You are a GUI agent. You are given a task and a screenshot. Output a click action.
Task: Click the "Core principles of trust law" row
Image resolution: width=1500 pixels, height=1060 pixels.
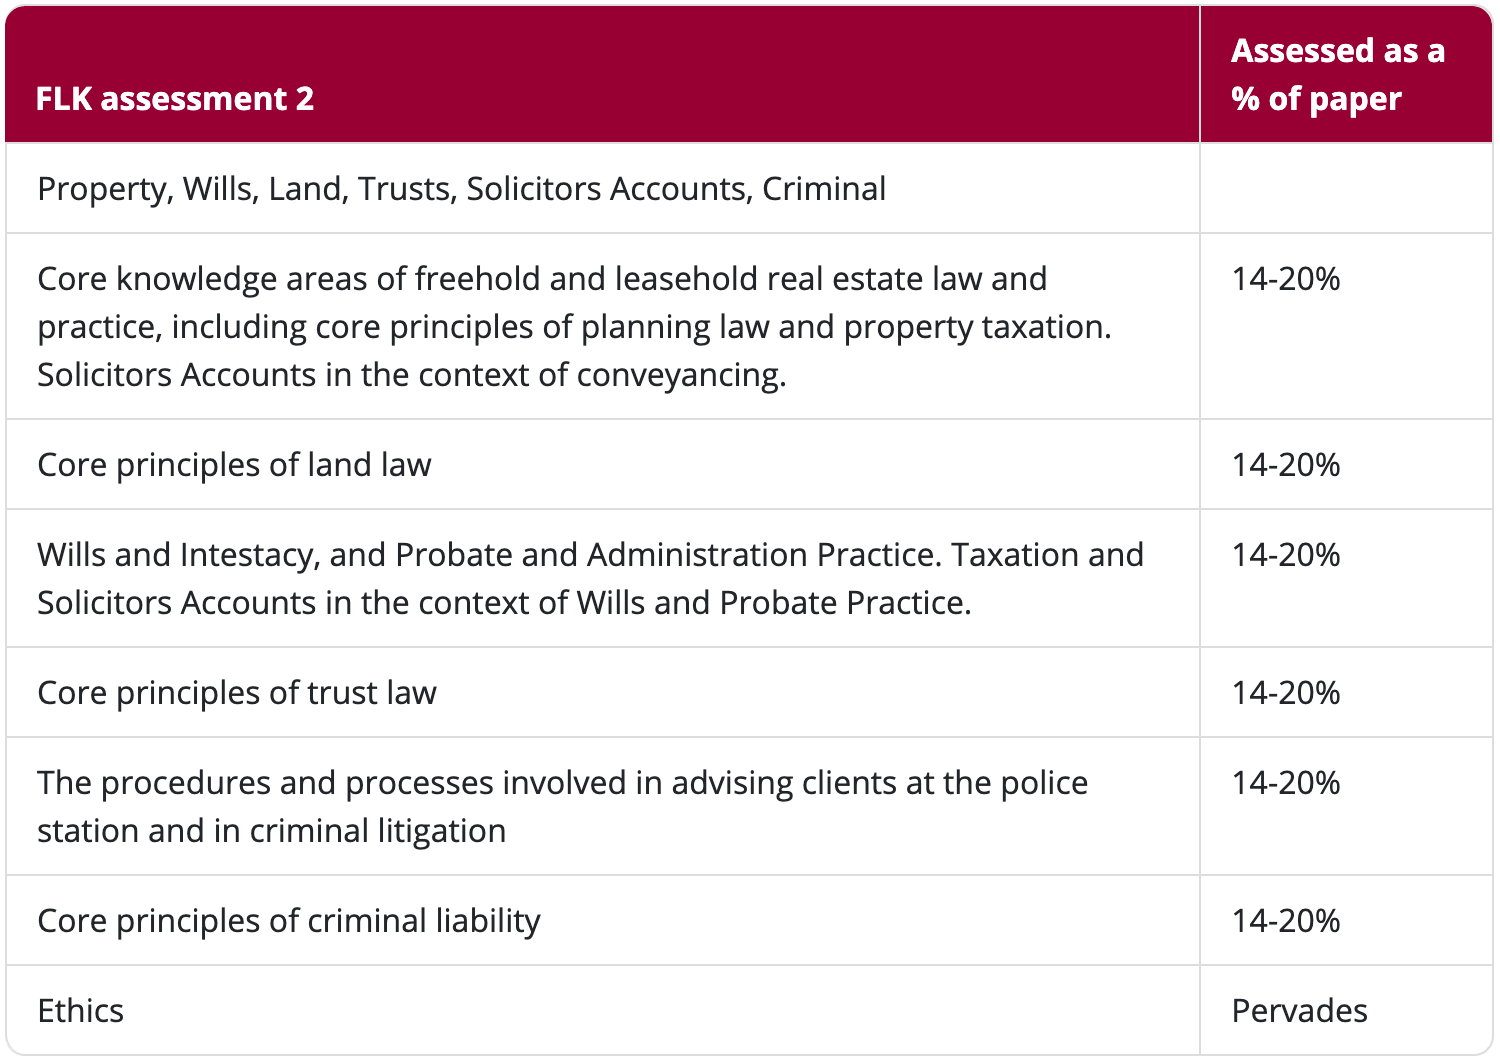click(237, 693)
